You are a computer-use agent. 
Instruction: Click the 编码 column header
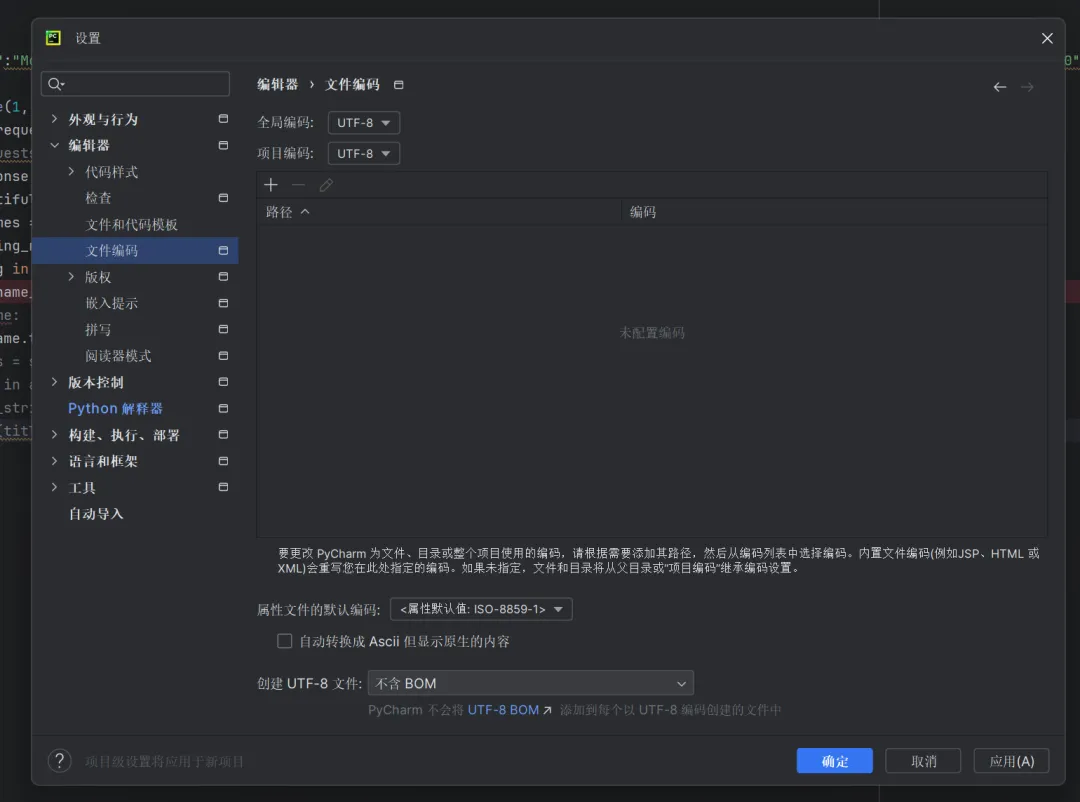[834, 212]
